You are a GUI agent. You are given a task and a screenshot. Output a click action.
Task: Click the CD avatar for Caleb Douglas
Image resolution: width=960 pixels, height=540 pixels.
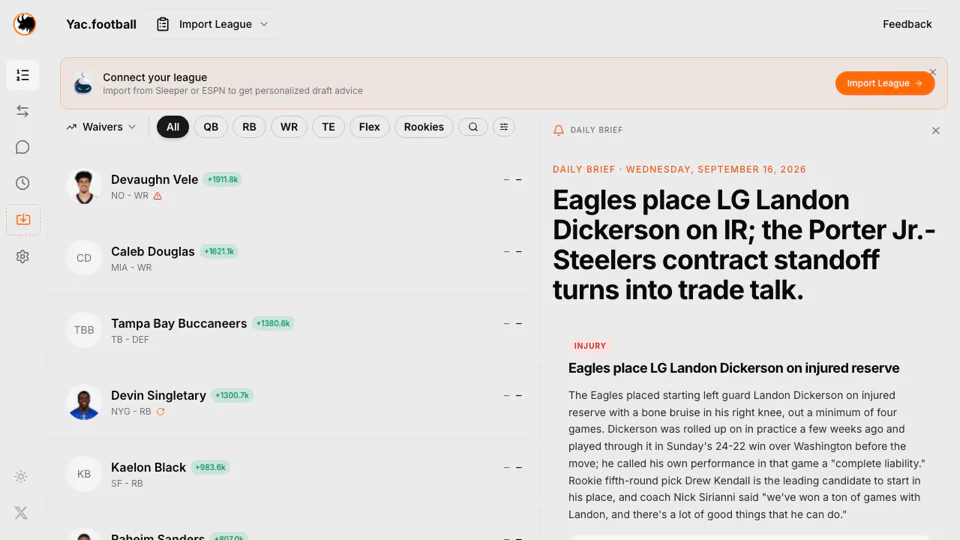84,258
